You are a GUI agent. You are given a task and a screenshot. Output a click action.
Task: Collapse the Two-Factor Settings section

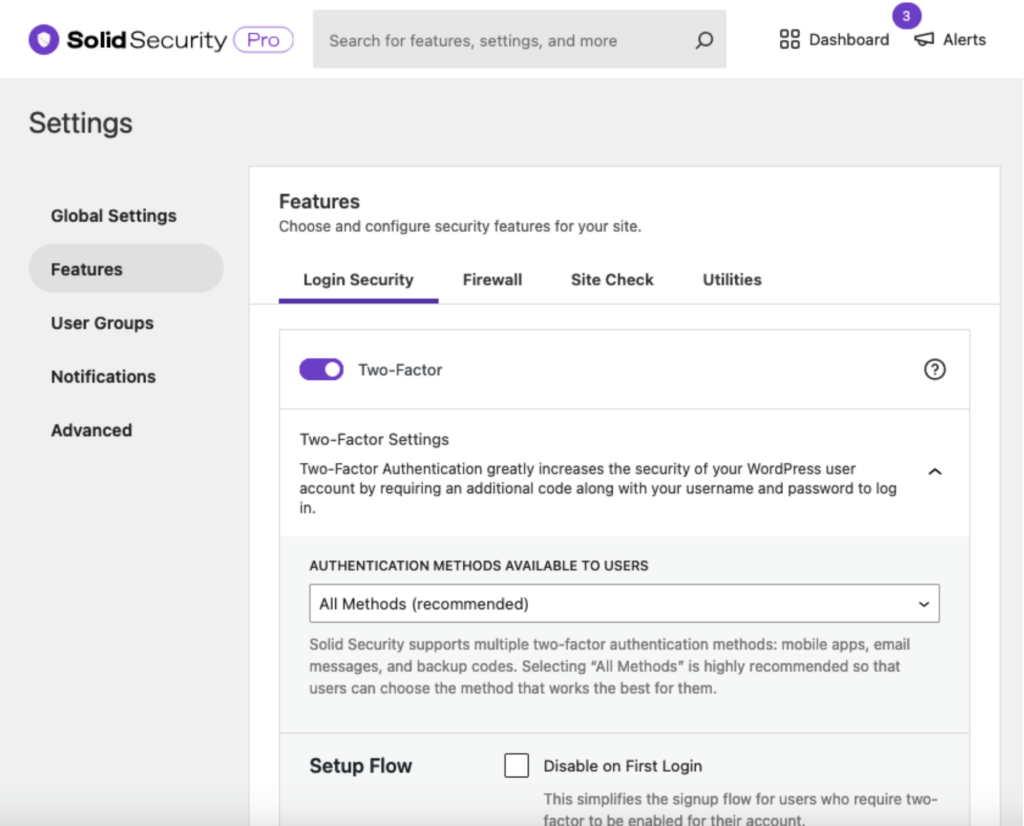[x=935, y=471]
